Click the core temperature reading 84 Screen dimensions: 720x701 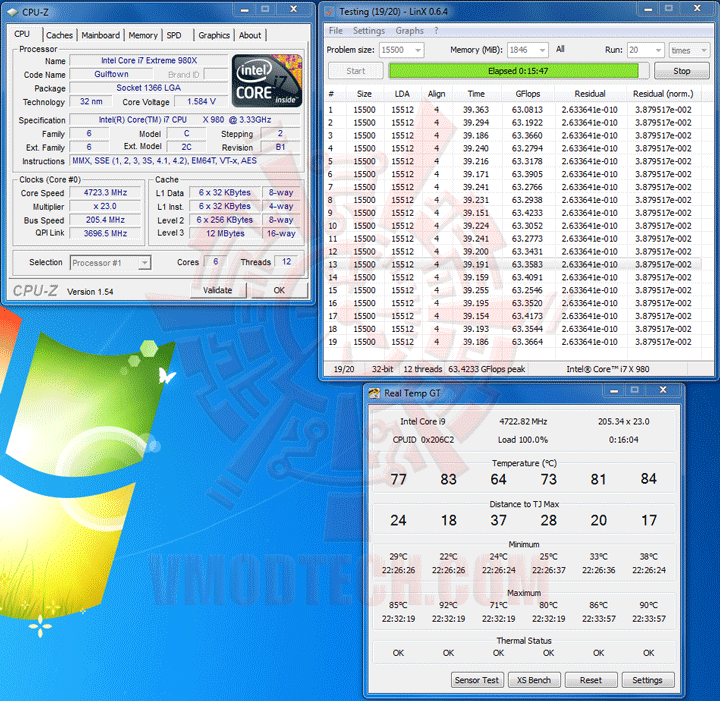[x=648, y=479]
